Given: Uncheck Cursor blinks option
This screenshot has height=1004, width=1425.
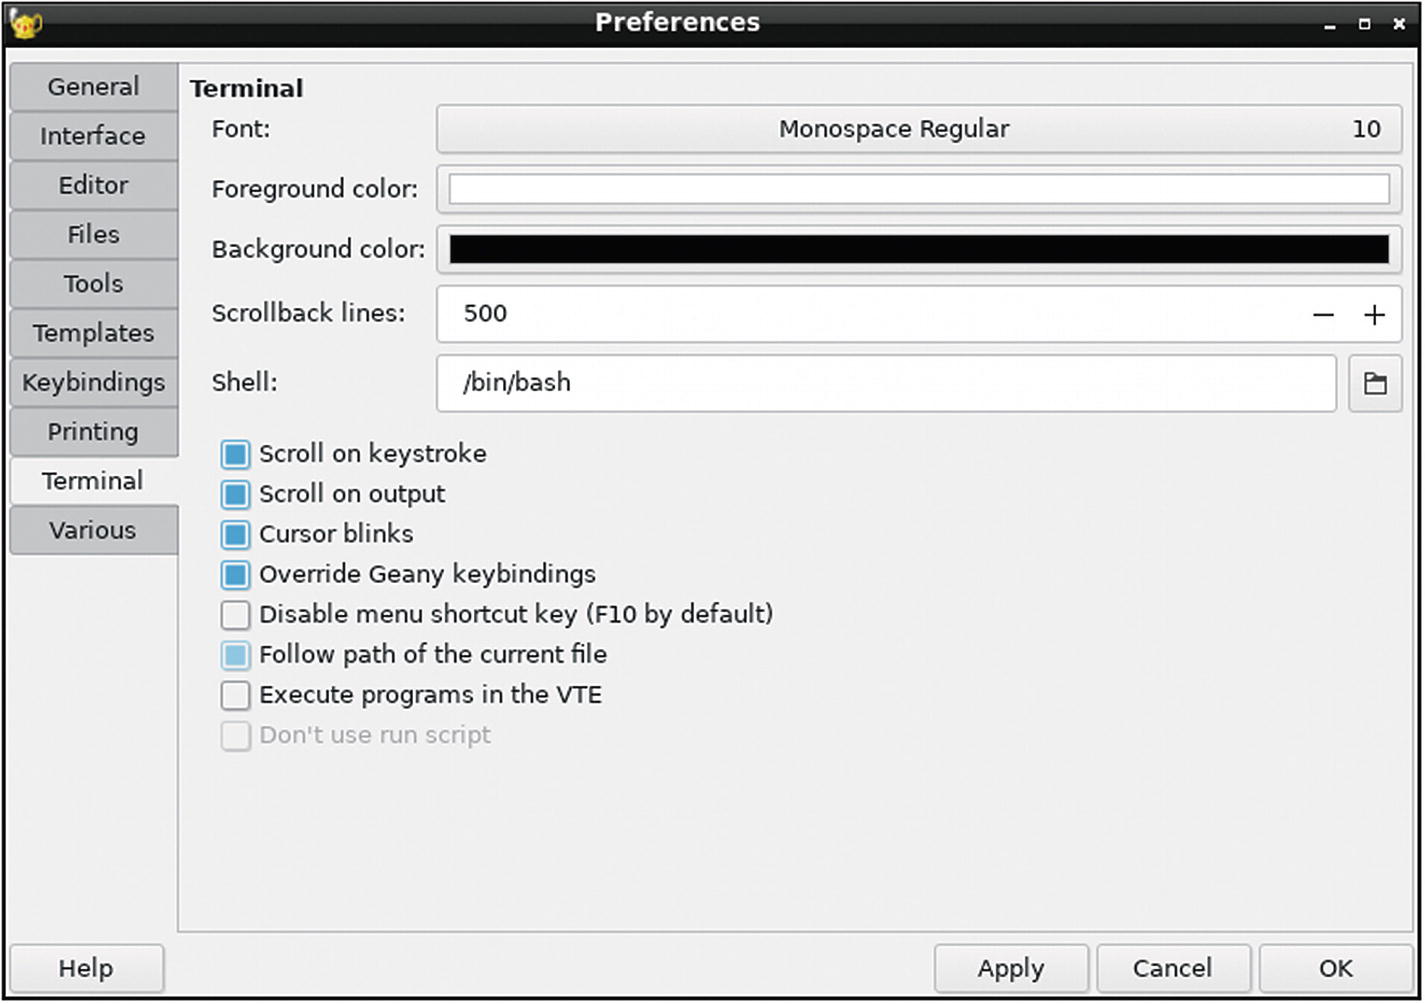Looking at the screenshot, I should (x=236, y=535).
